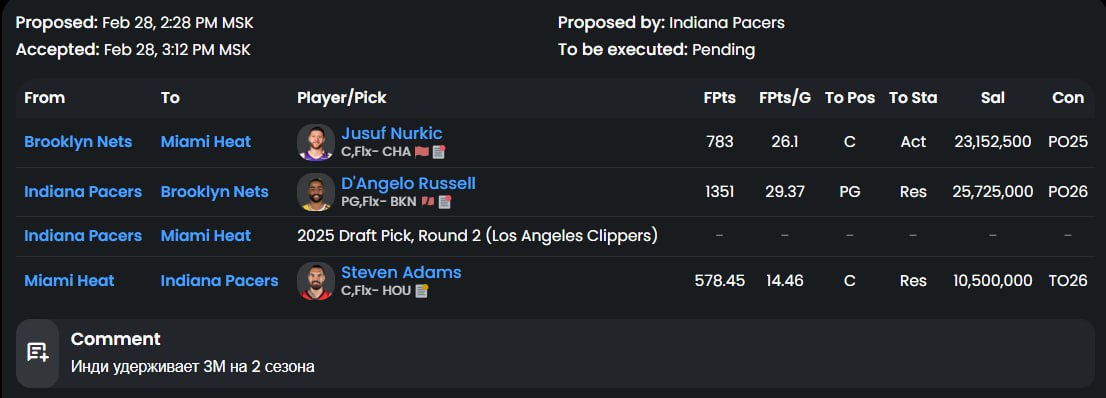Open Indiana Pacers link in Russell row
The width and height of the screenshot is (1106, 398).
(83, 192)
